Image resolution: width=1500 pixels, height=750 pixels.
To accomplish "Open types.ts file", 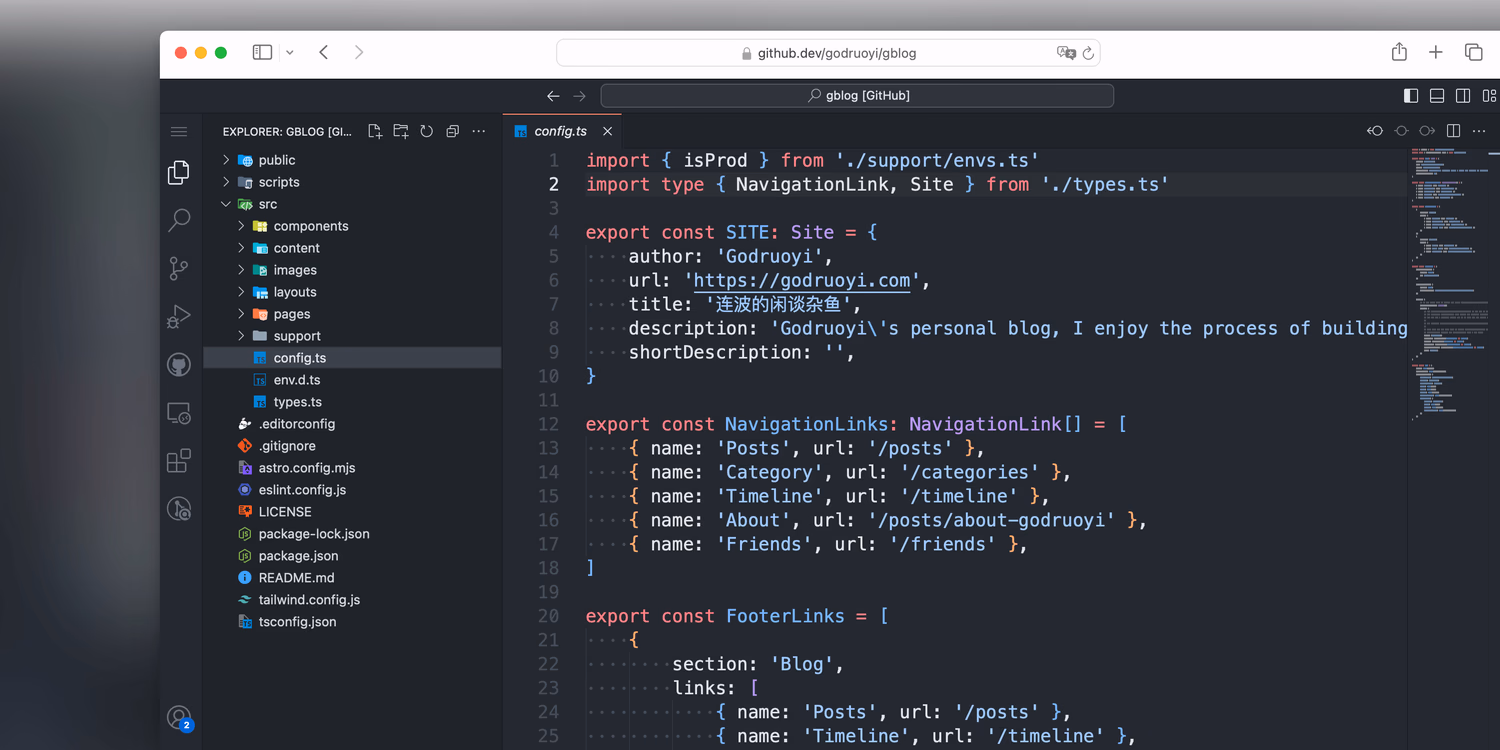I will tap(352, 402).
